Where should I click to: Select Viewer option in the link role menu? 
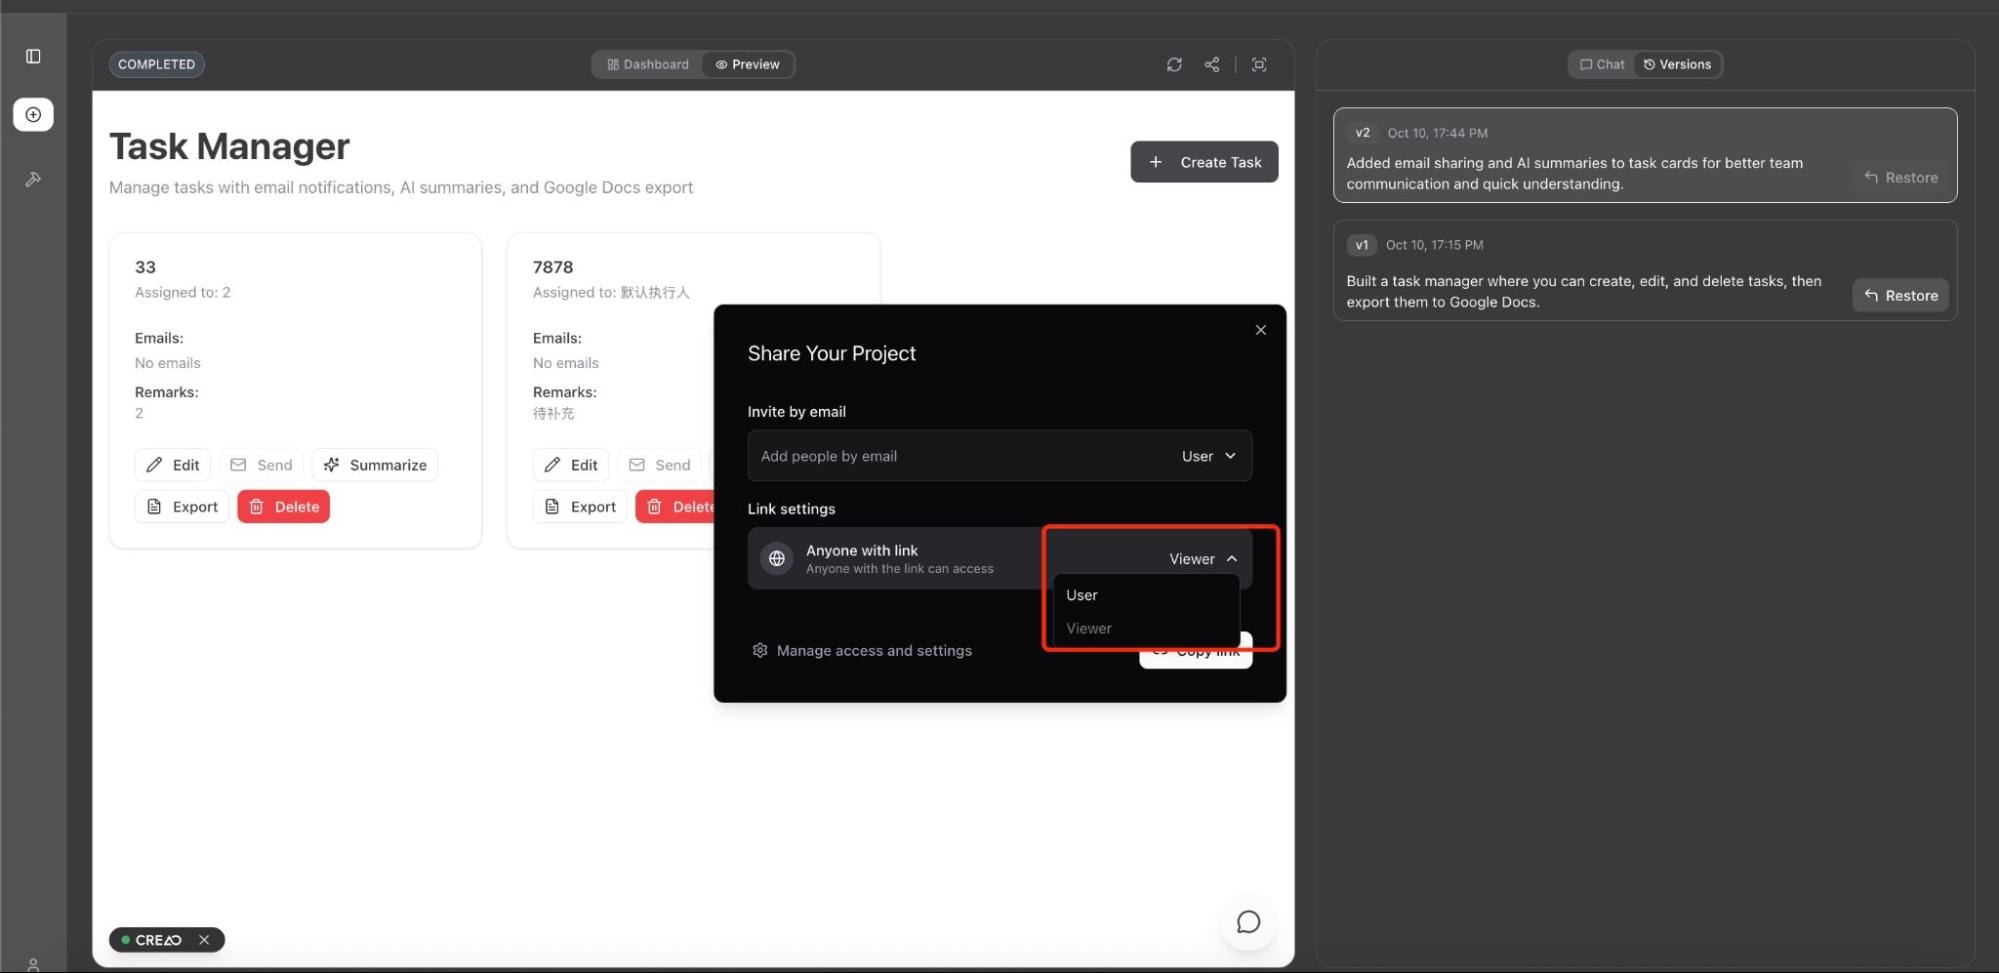(x=1146, y=628)
